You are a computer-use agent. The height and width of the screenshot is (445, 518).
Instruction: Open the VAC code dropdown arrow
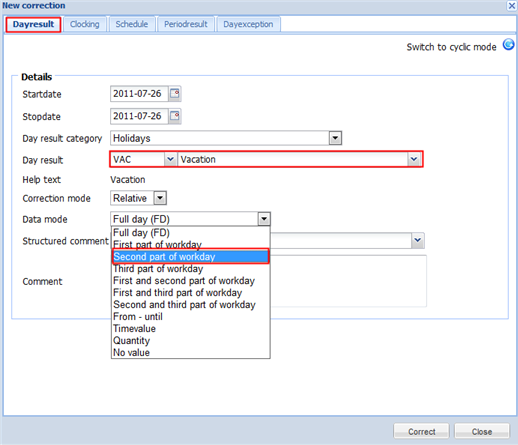170,159
